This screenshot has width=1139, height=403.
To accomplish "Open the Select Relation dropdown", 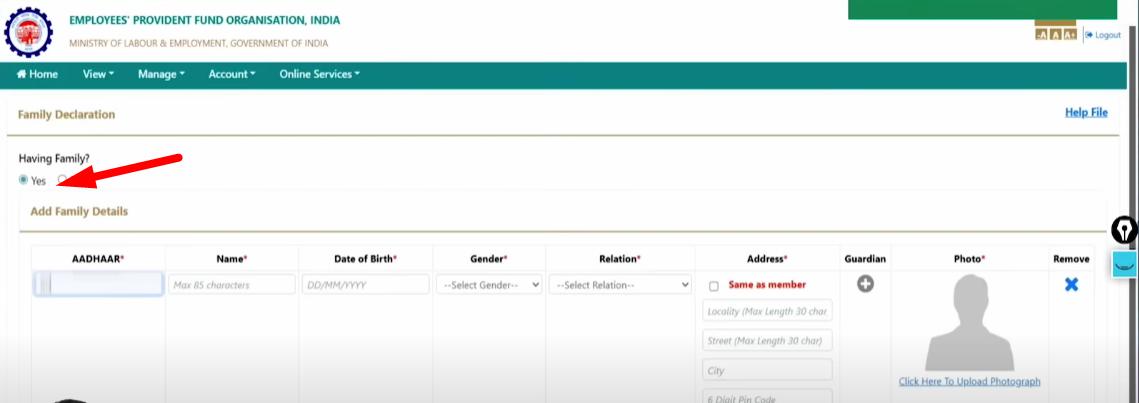I will (620, 285).
